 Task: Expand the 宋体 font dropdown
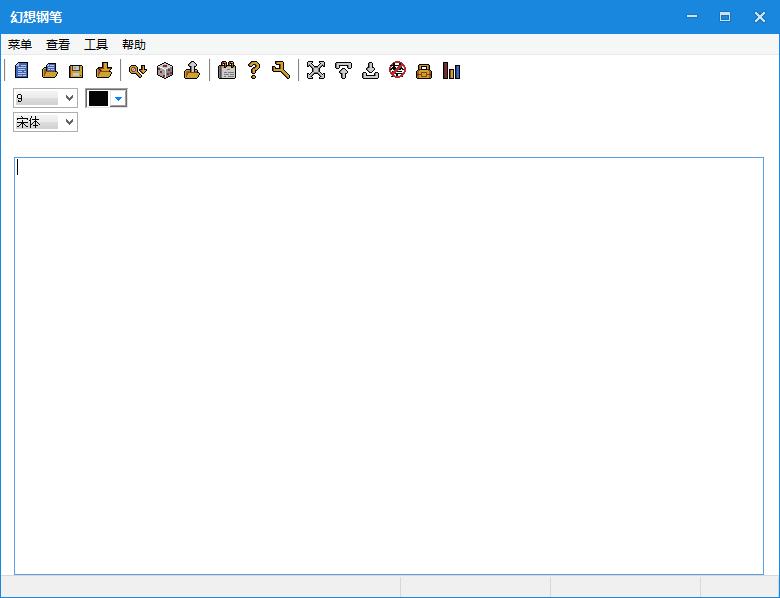coord(70,122)
